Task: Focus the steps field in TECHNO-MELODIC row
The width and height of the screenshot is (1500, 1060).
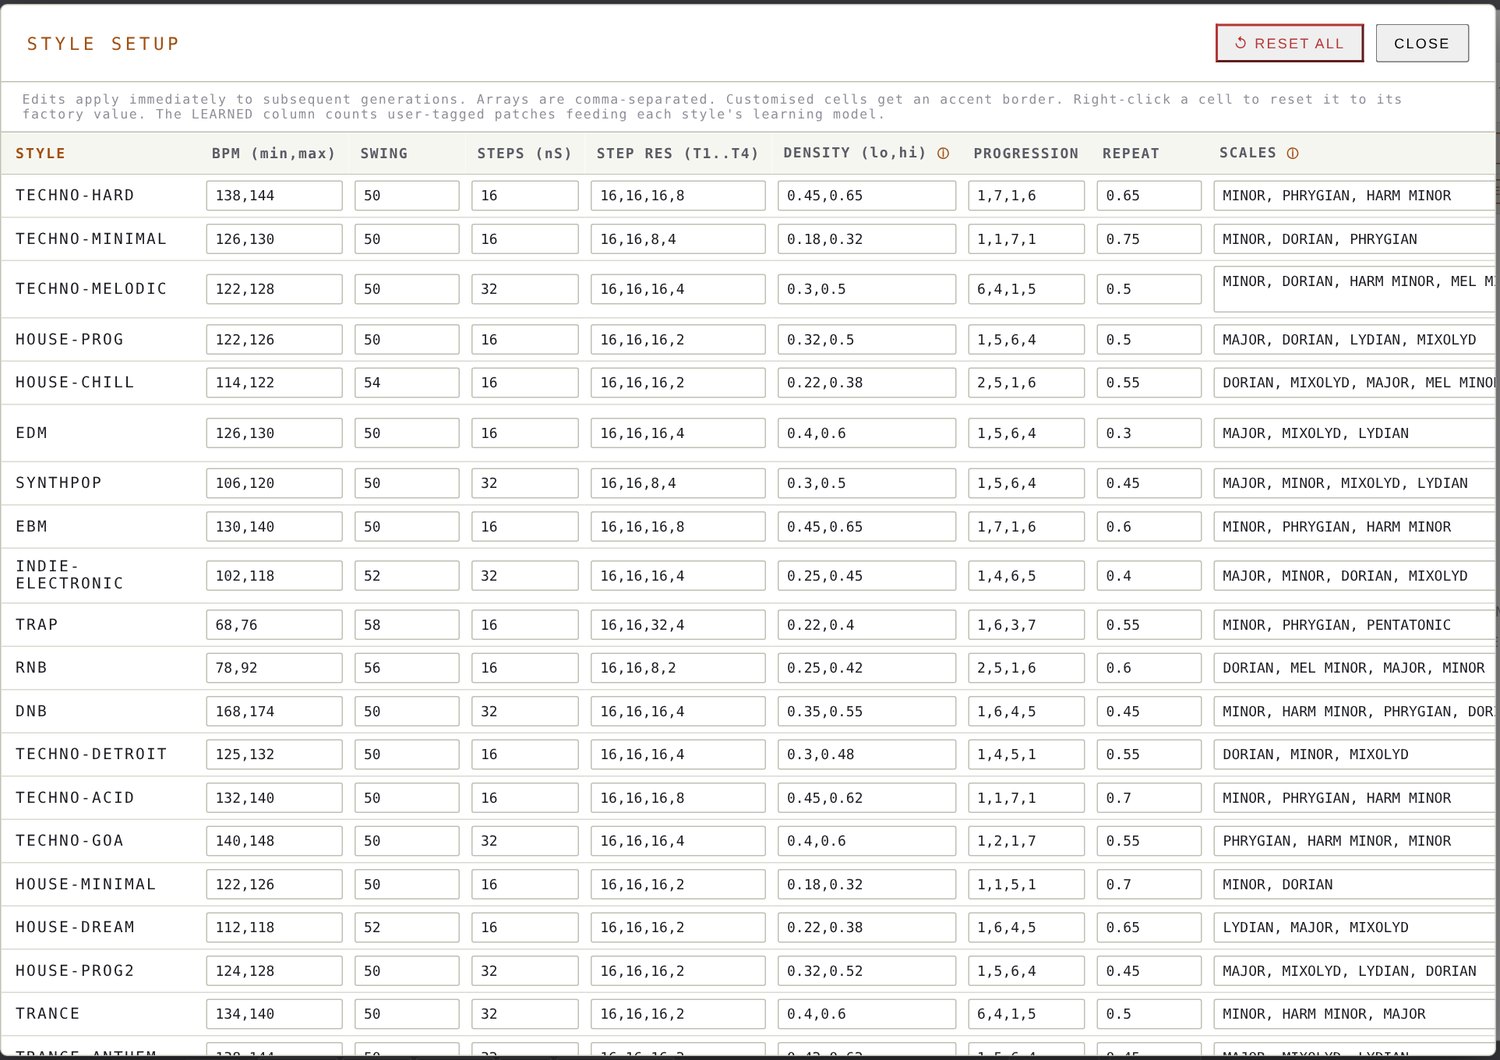Action: (x=524, y=289)
